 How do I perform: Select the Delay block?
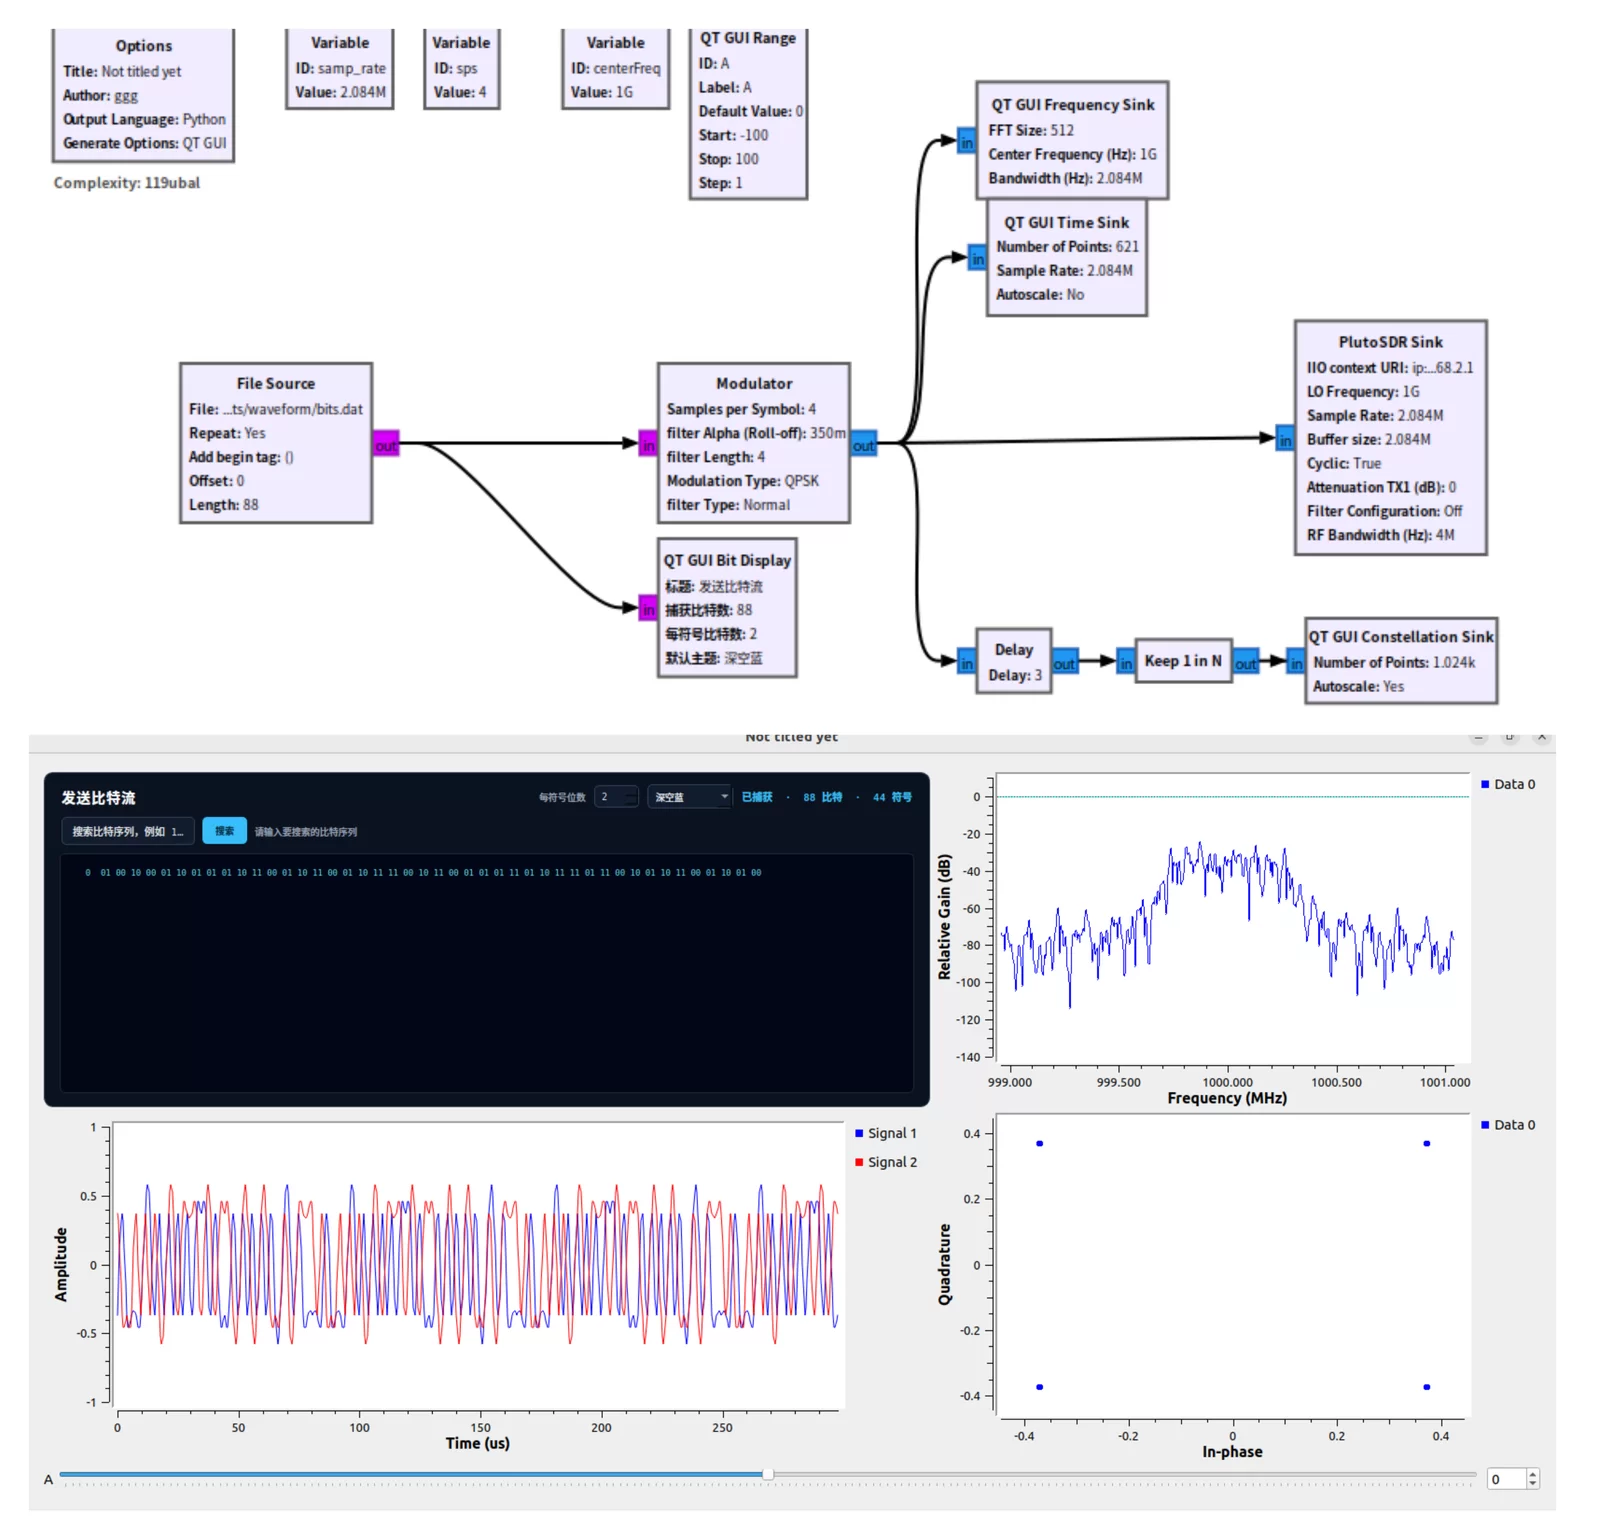pos(1014,661)
